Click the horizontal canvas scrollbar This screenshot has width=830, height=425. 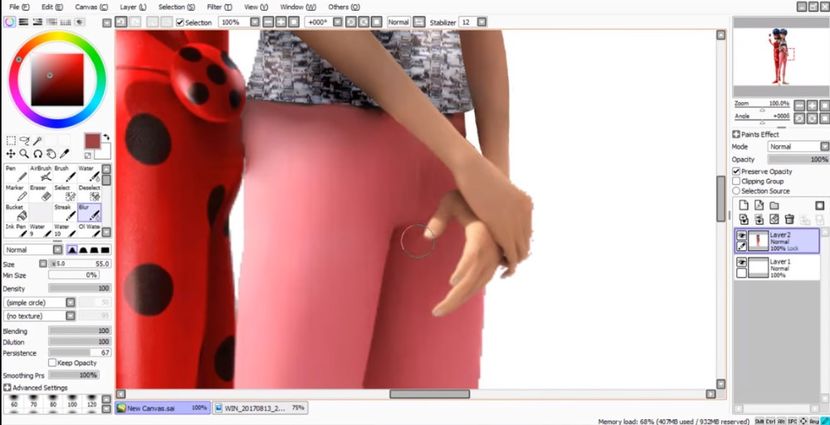(x=430, y=394)
